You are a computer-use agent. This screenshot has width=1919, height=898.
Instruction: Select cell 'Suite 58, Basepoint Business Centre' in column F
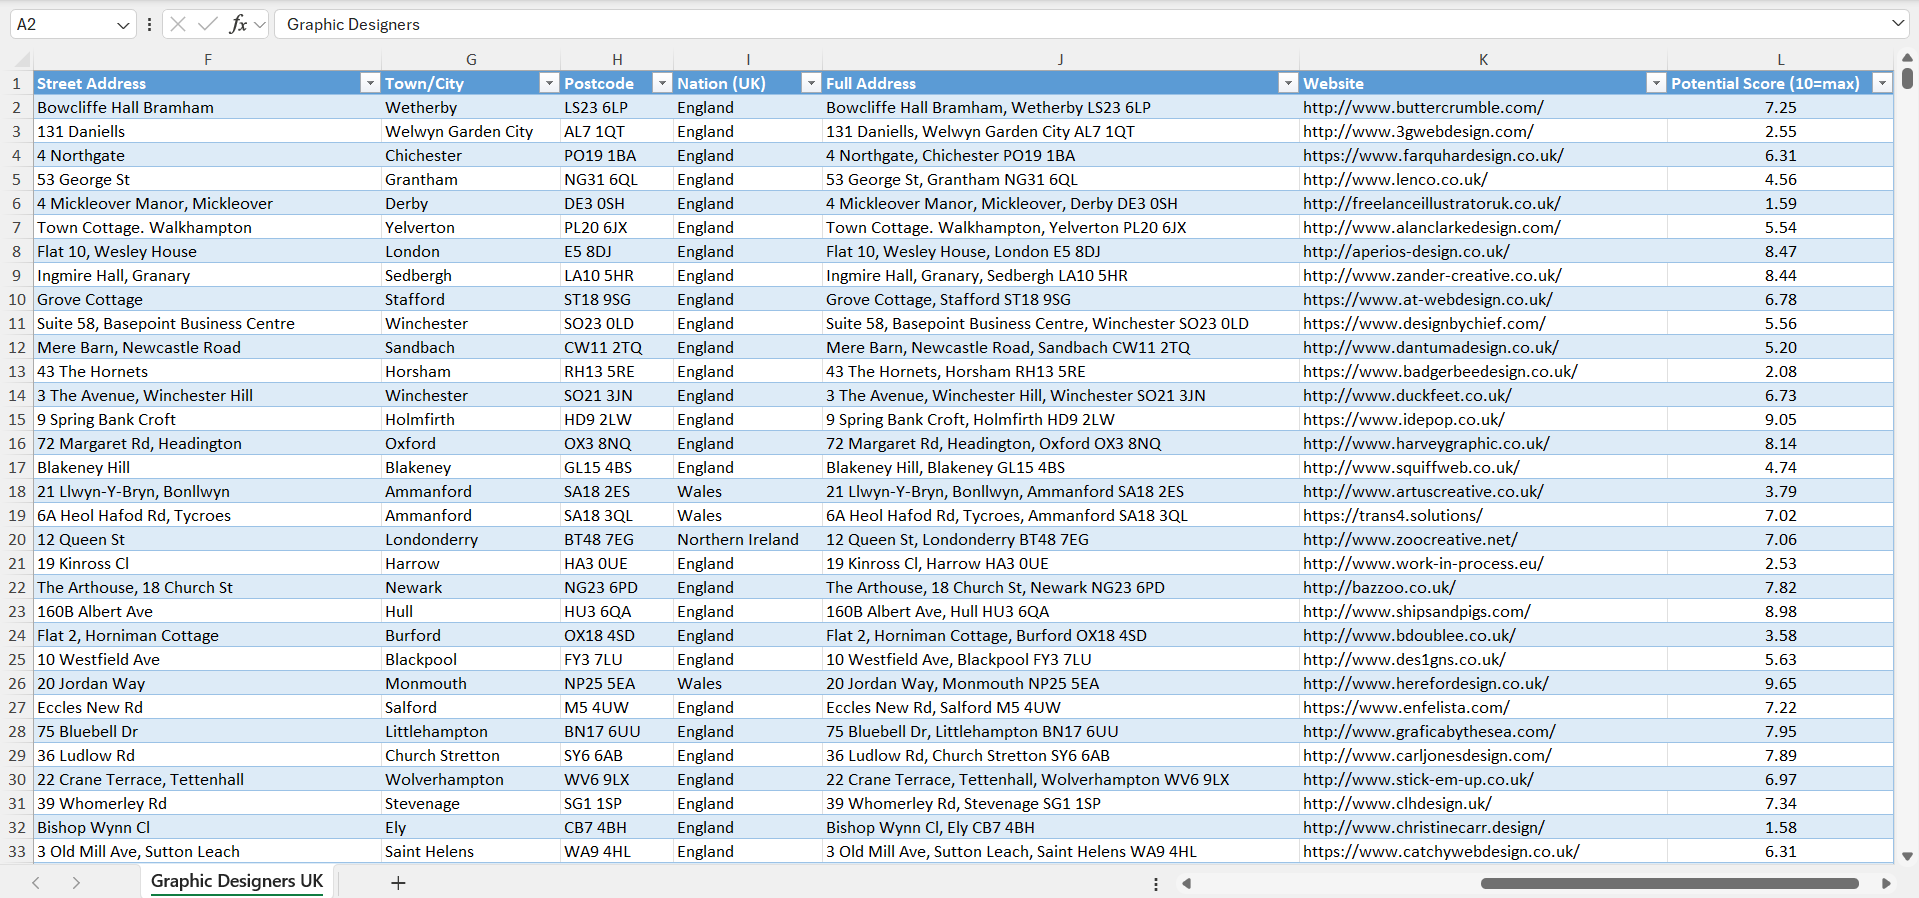point(207,324)
